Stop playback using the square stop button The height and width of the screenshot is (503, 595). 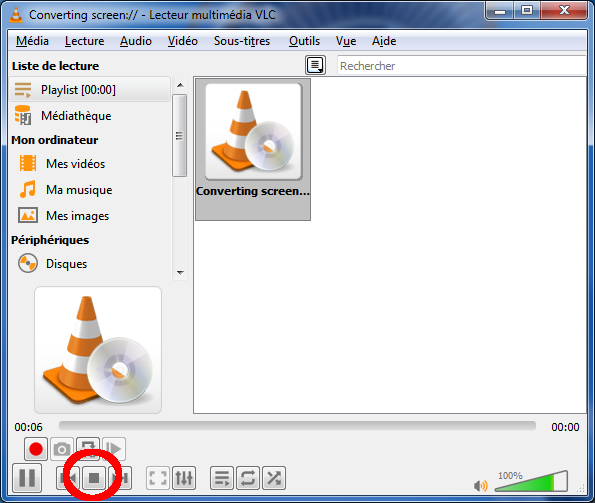pyautogui.click(x=94, y=478)
